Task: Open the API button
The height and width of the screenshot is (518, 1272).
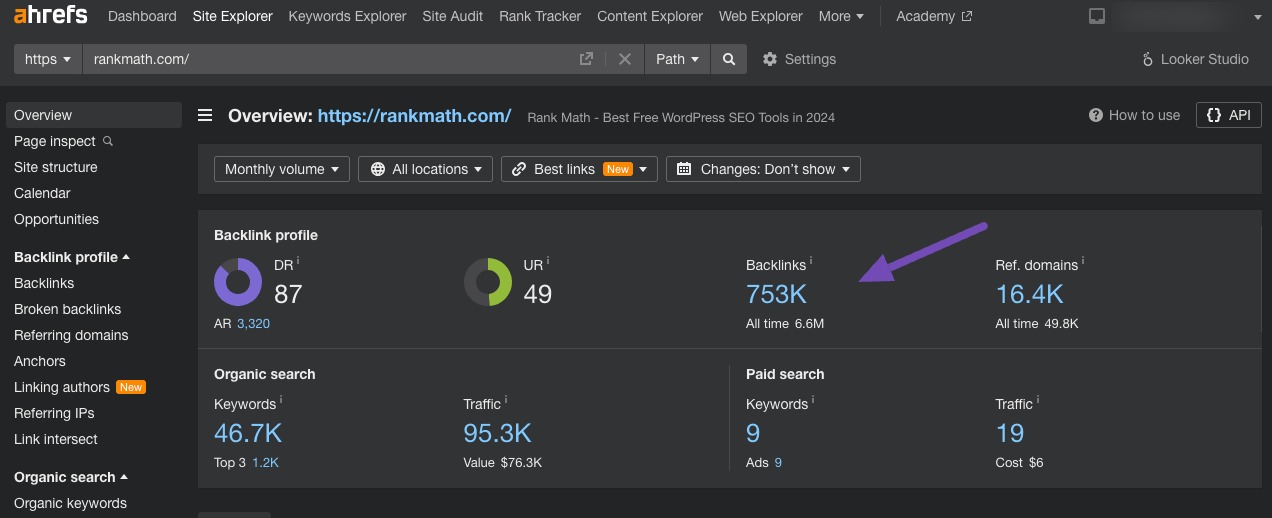Action: click(x=1228, y=115)
